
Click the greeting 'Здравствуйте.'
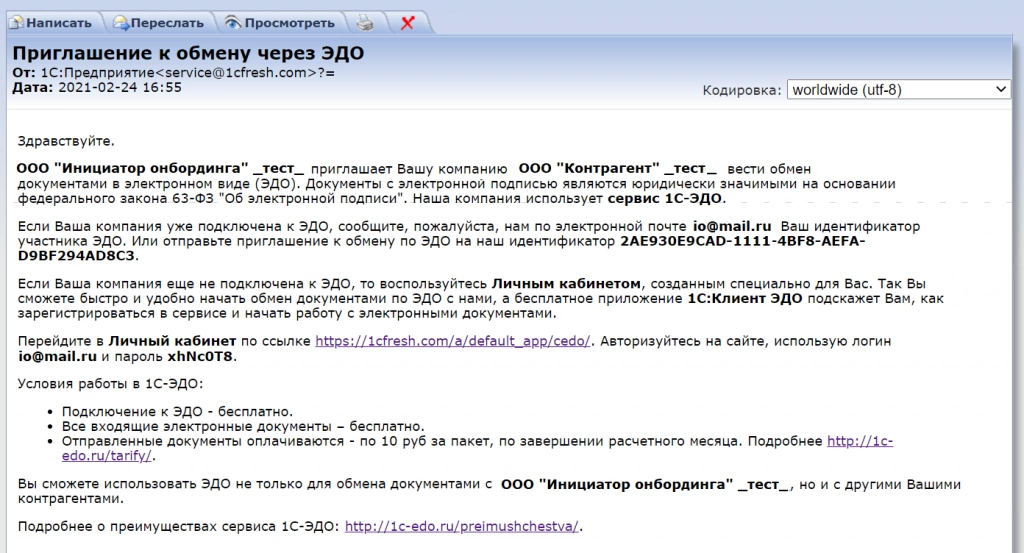point(66,141)
